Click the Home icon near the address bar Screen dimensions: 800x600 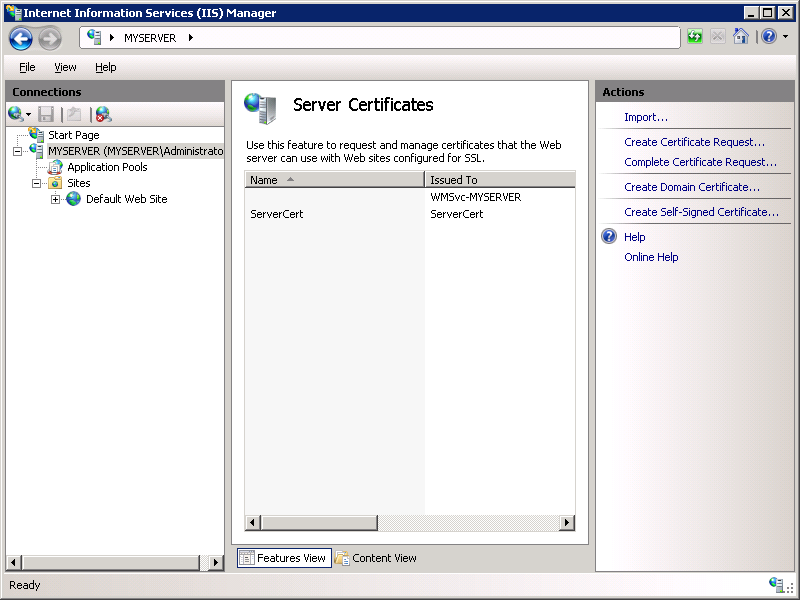point(740,37)
